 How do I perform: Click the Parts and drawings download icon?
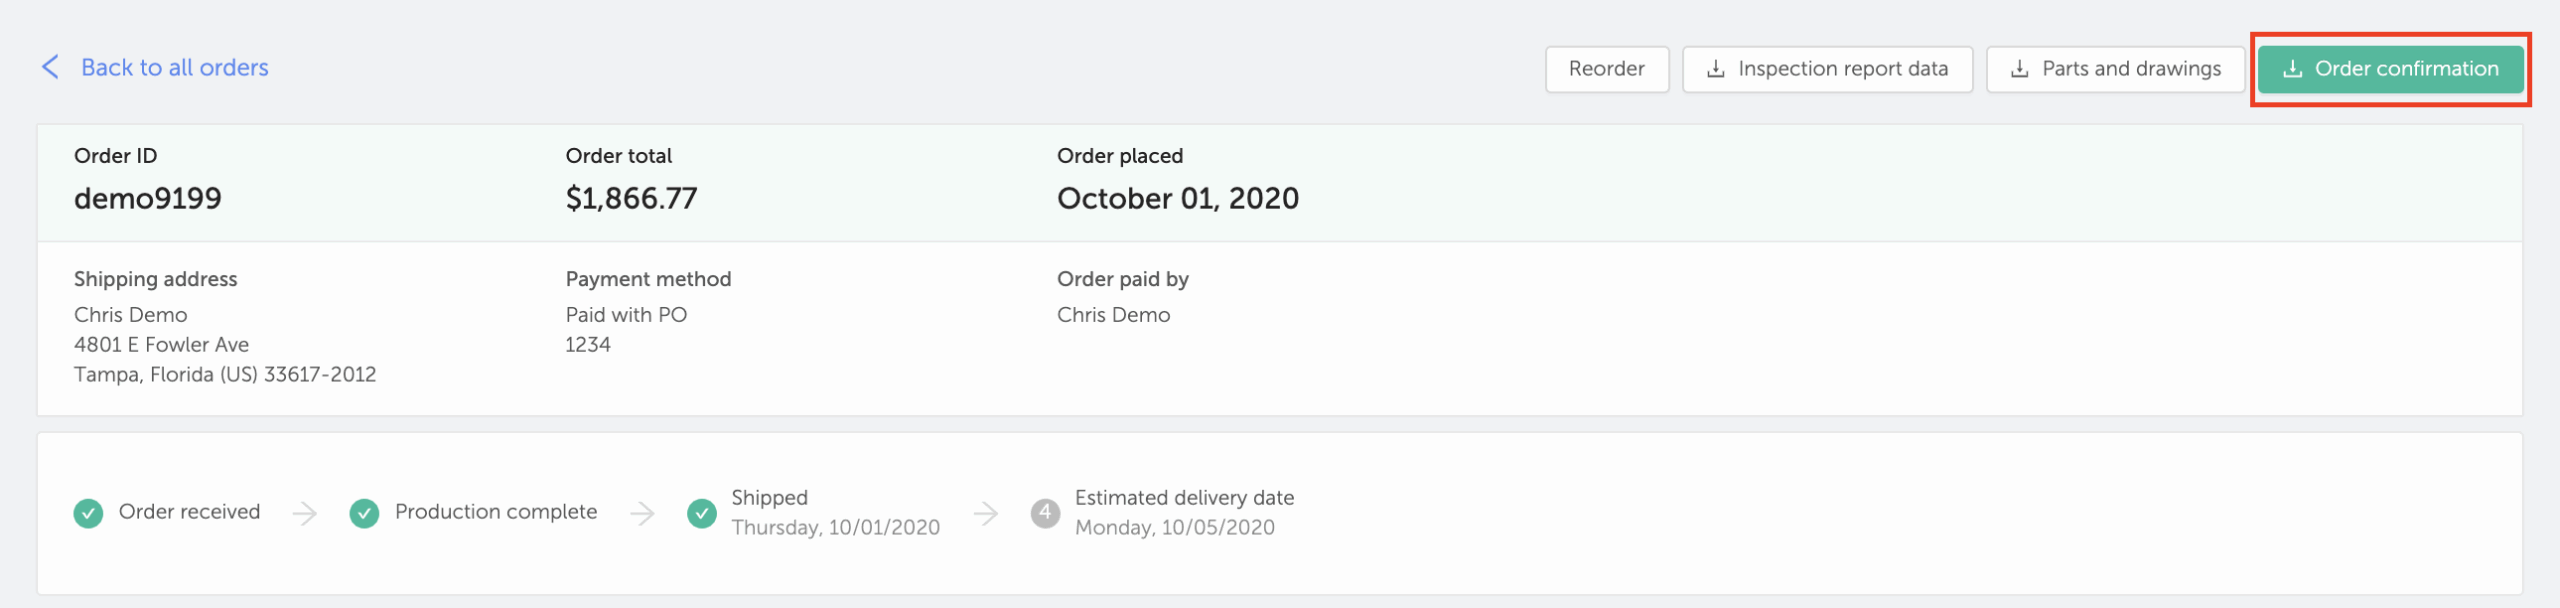click(x=2020, y=69)
